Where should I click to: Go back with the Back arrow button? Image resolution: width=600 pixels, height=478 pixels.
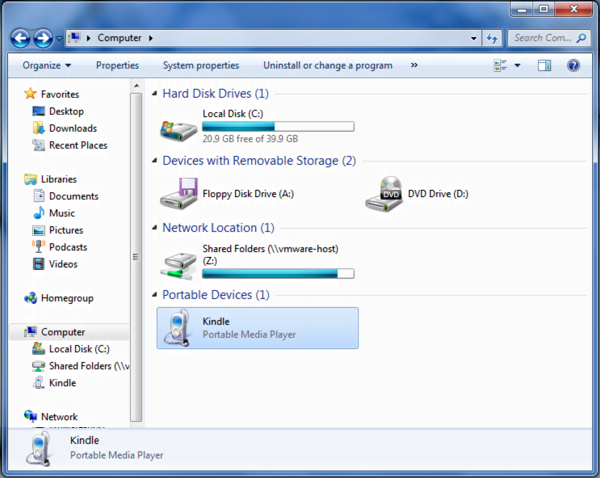20,39
